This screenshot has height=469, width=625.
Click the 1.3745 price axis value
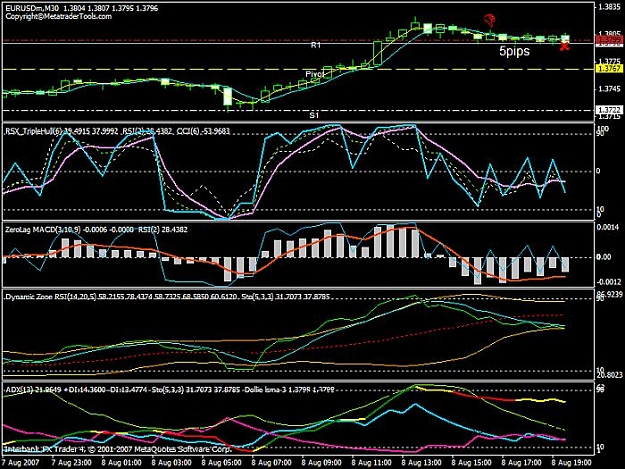pyautogui.click(x=609, y=89)
